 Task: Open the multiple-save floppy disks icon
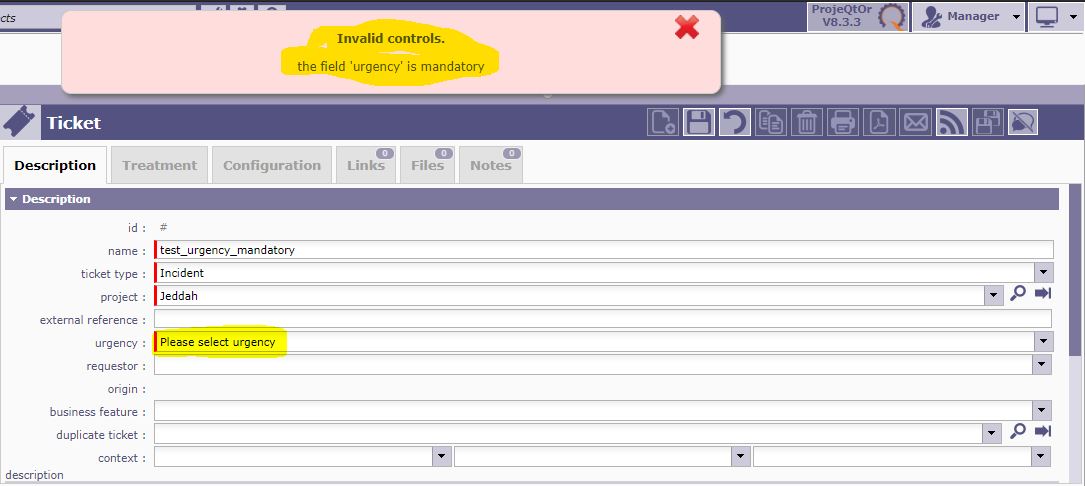point(987,123)
